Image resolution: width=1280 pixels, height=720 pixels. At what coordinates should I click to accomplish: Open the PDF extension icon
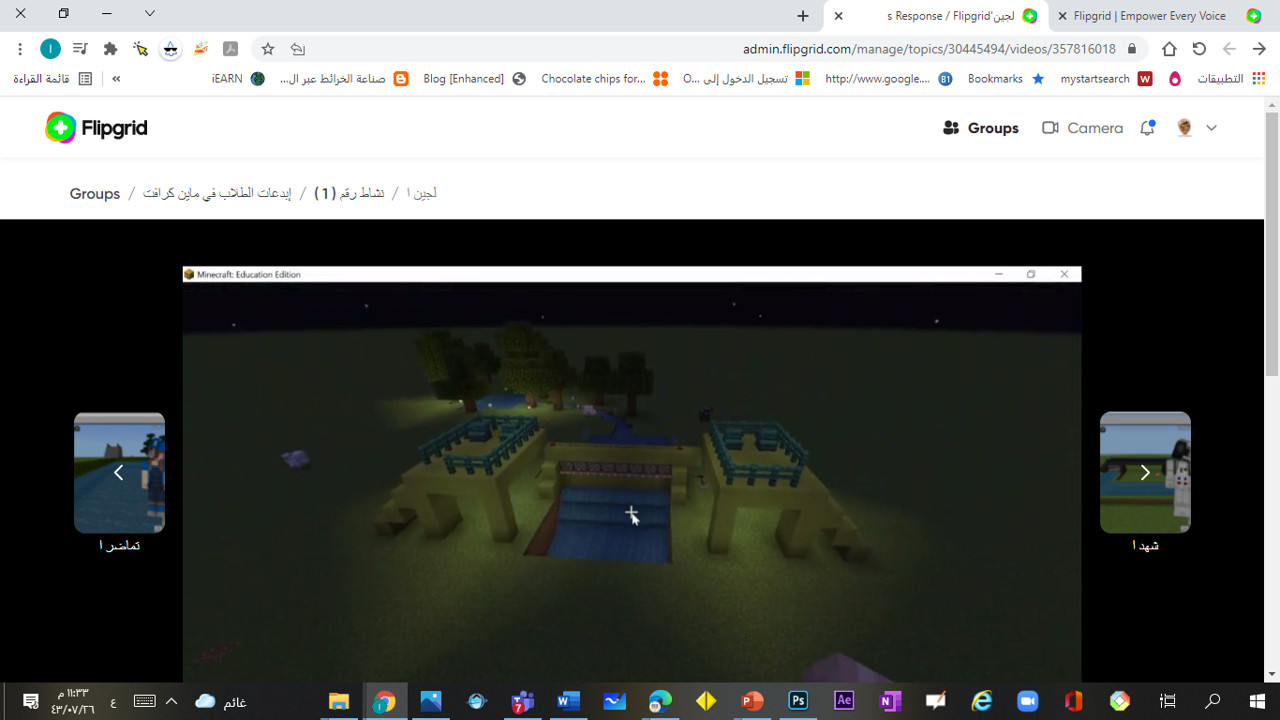pyautogui.click(x=230, y=49)
